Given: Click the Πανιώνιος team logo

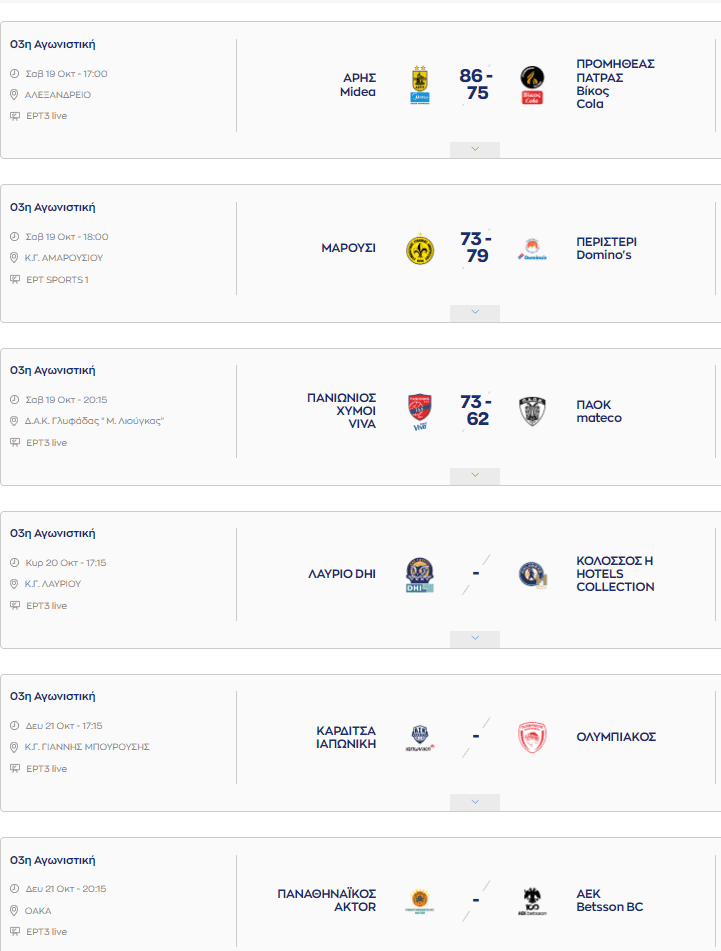Looking at the screenshot, I should pos(420,411).
